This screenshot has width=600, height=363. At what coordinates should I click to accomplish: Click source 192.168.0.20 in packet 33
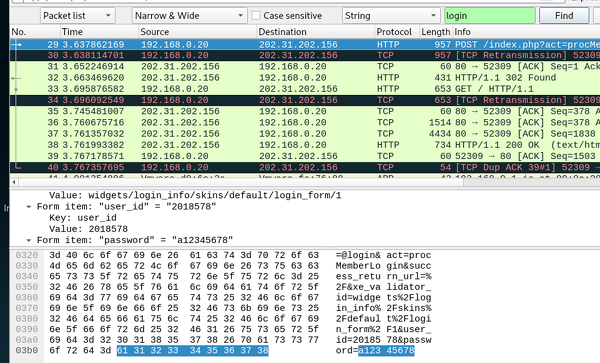175,89
